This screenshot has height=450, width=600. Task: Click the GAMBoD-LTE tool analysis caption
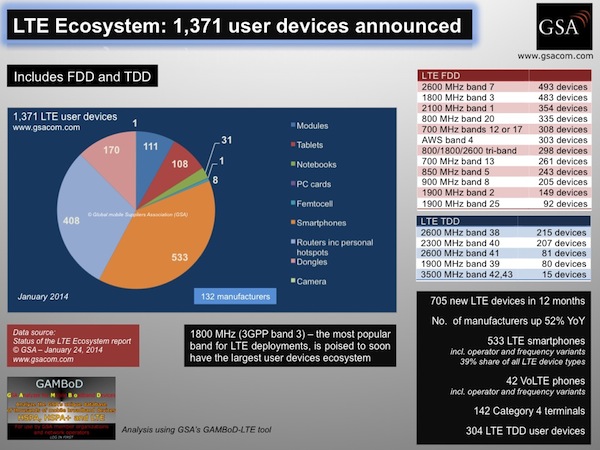pyautogui.click(x=196, y=430)
